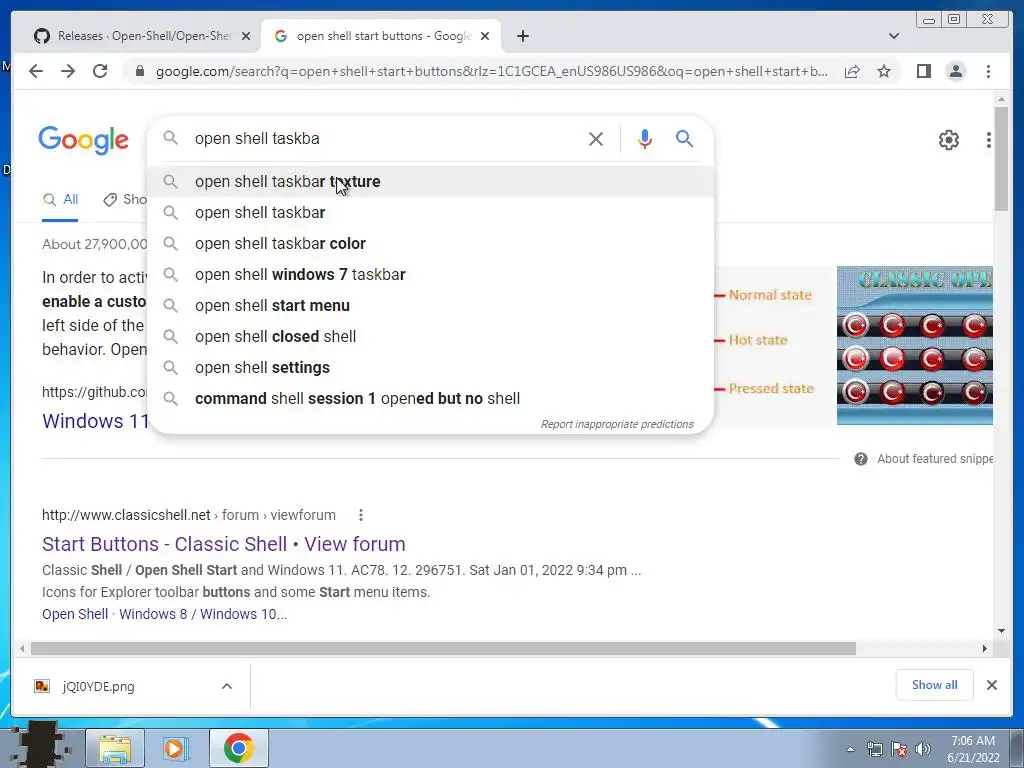Click the share page icon in address bar
Screen dimensions: 1024x768
(x=852, y=72)
